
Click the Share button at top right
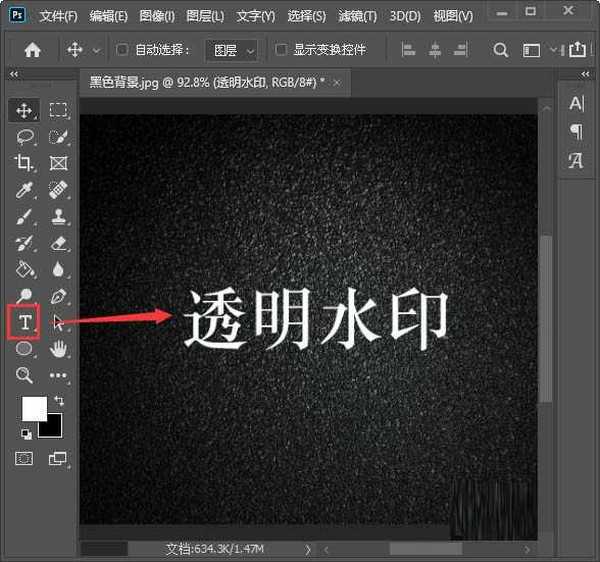(577, 49)
